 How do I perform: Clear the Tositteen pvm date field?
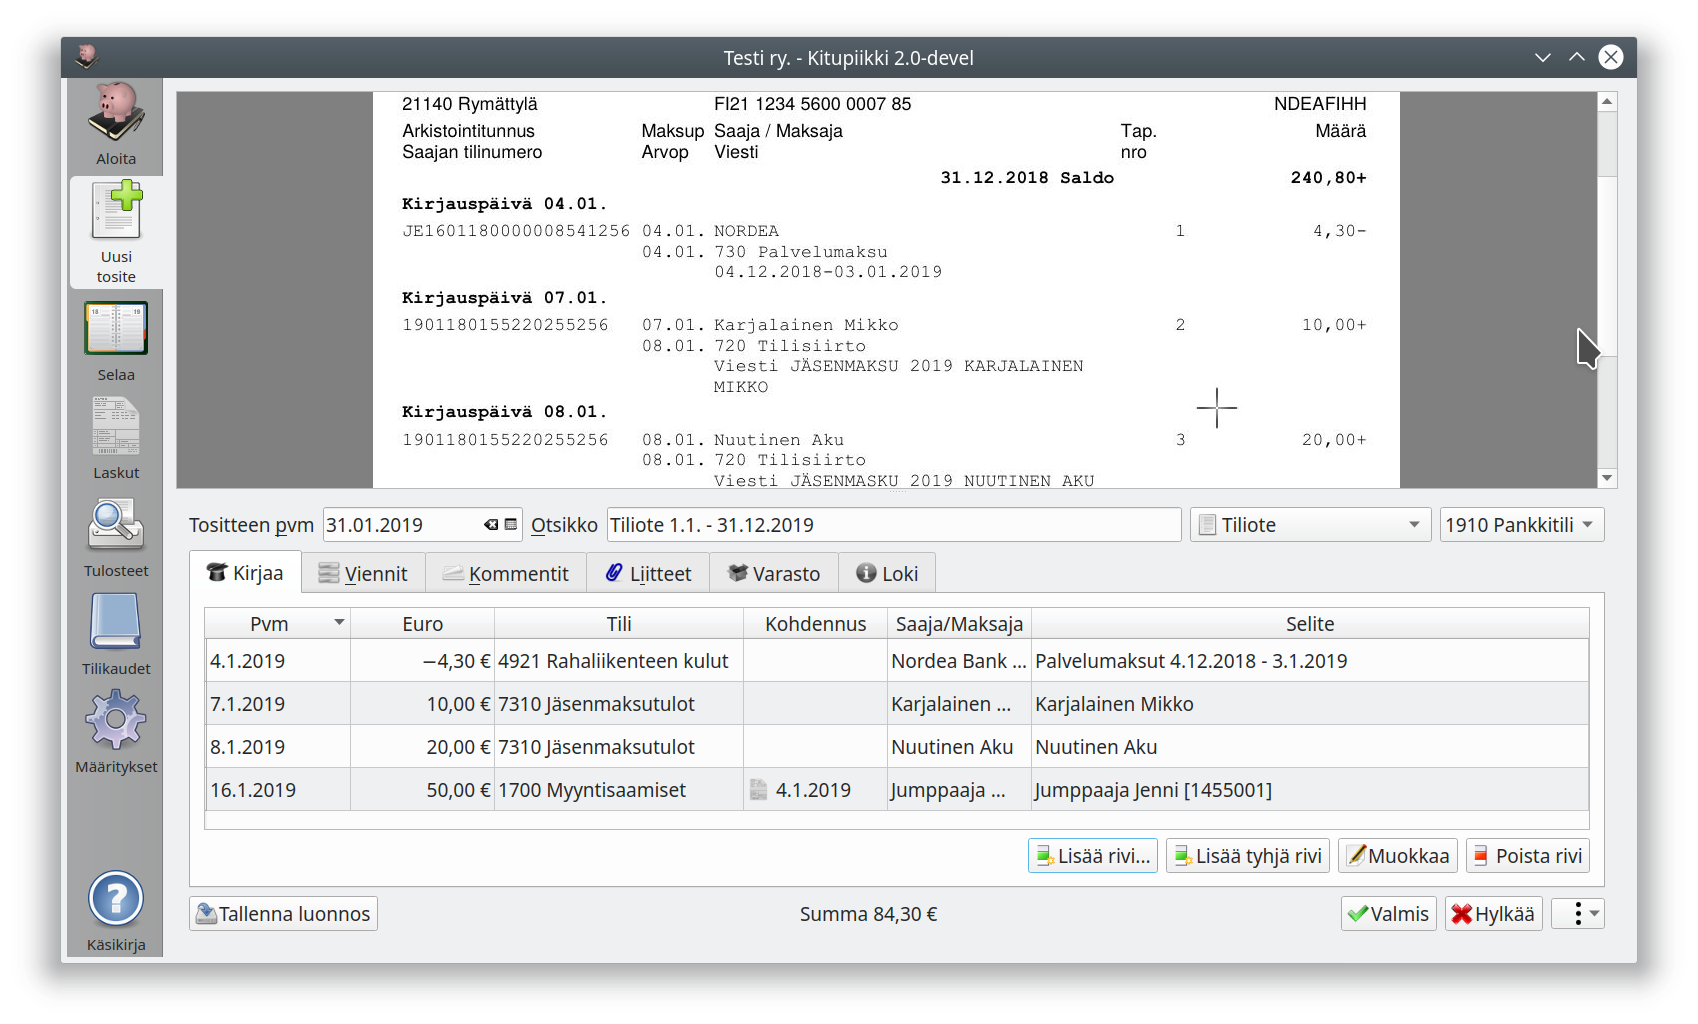tap(490, 525)
